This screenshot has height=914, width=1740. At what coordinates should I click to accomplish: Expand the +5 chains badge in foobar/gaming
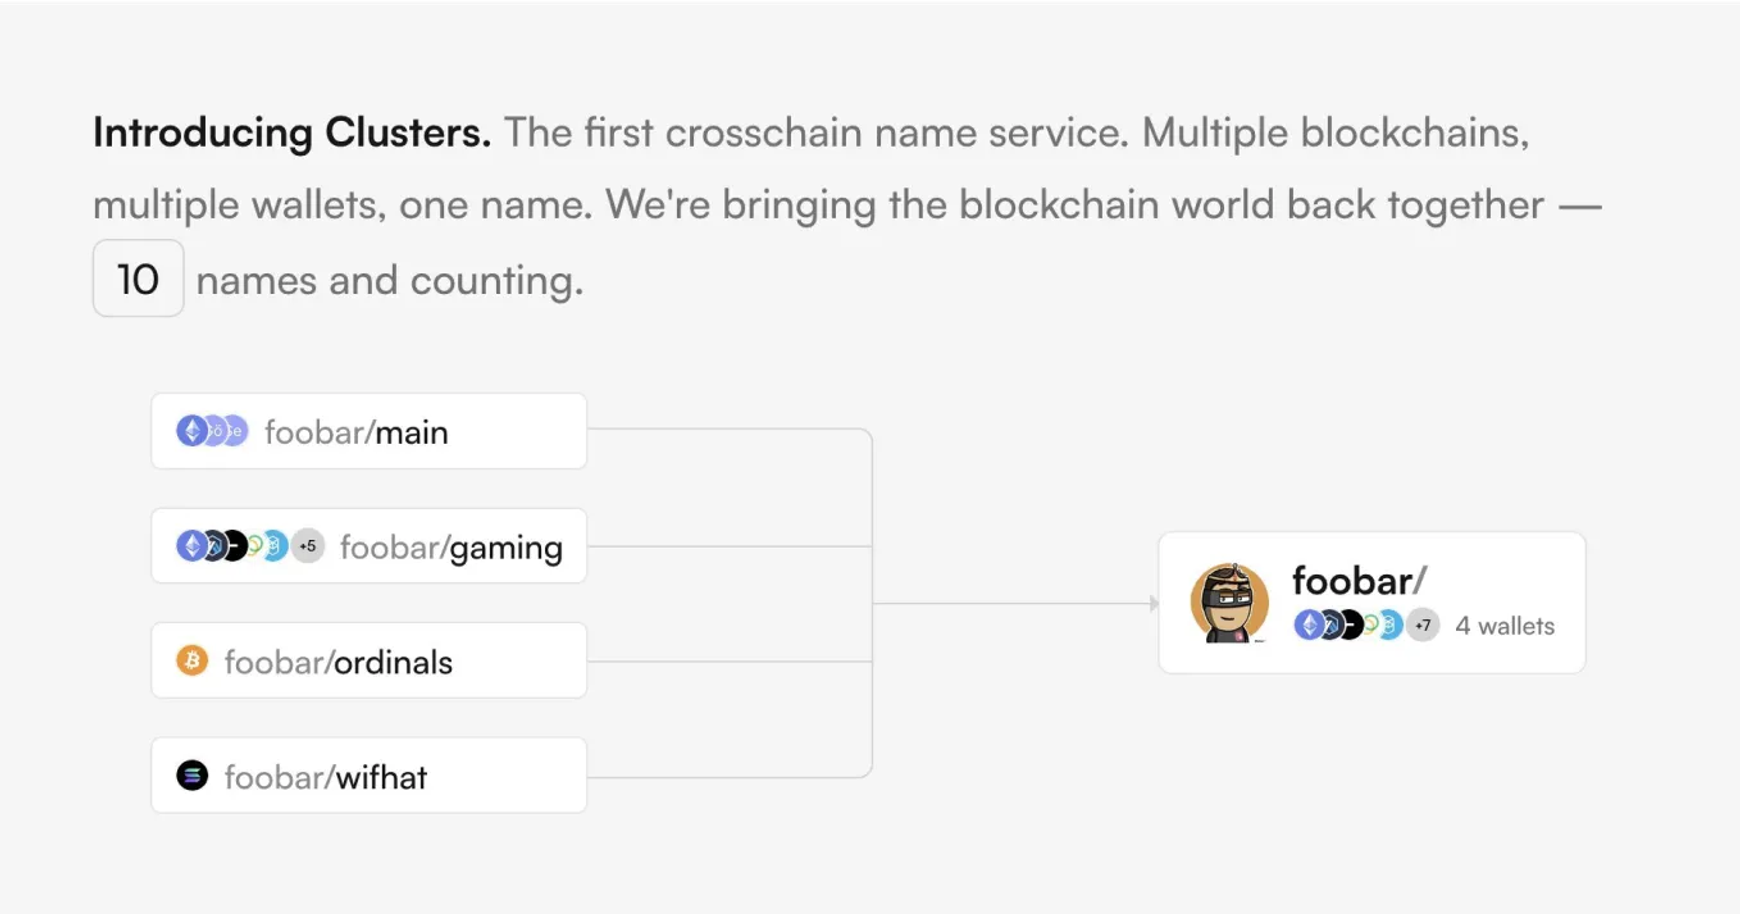pyautogui.click(x=308, y=546)
